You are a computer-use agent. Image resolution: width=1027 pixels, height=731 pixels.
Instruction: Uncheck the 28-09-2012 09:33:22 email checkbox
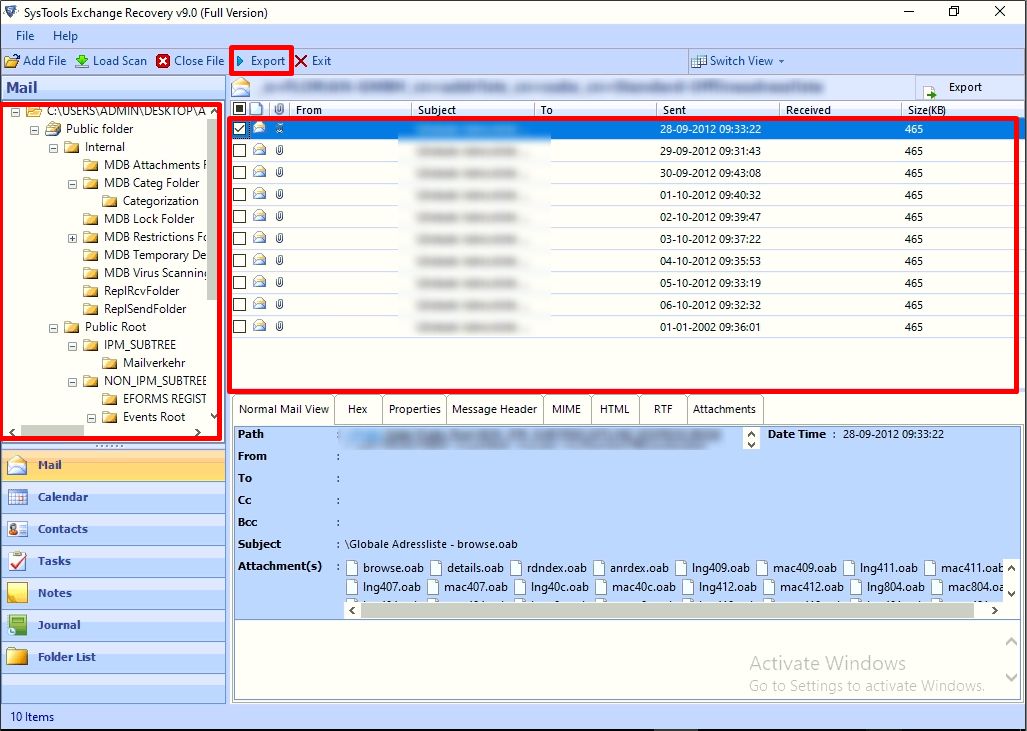[x=240, y=128]
